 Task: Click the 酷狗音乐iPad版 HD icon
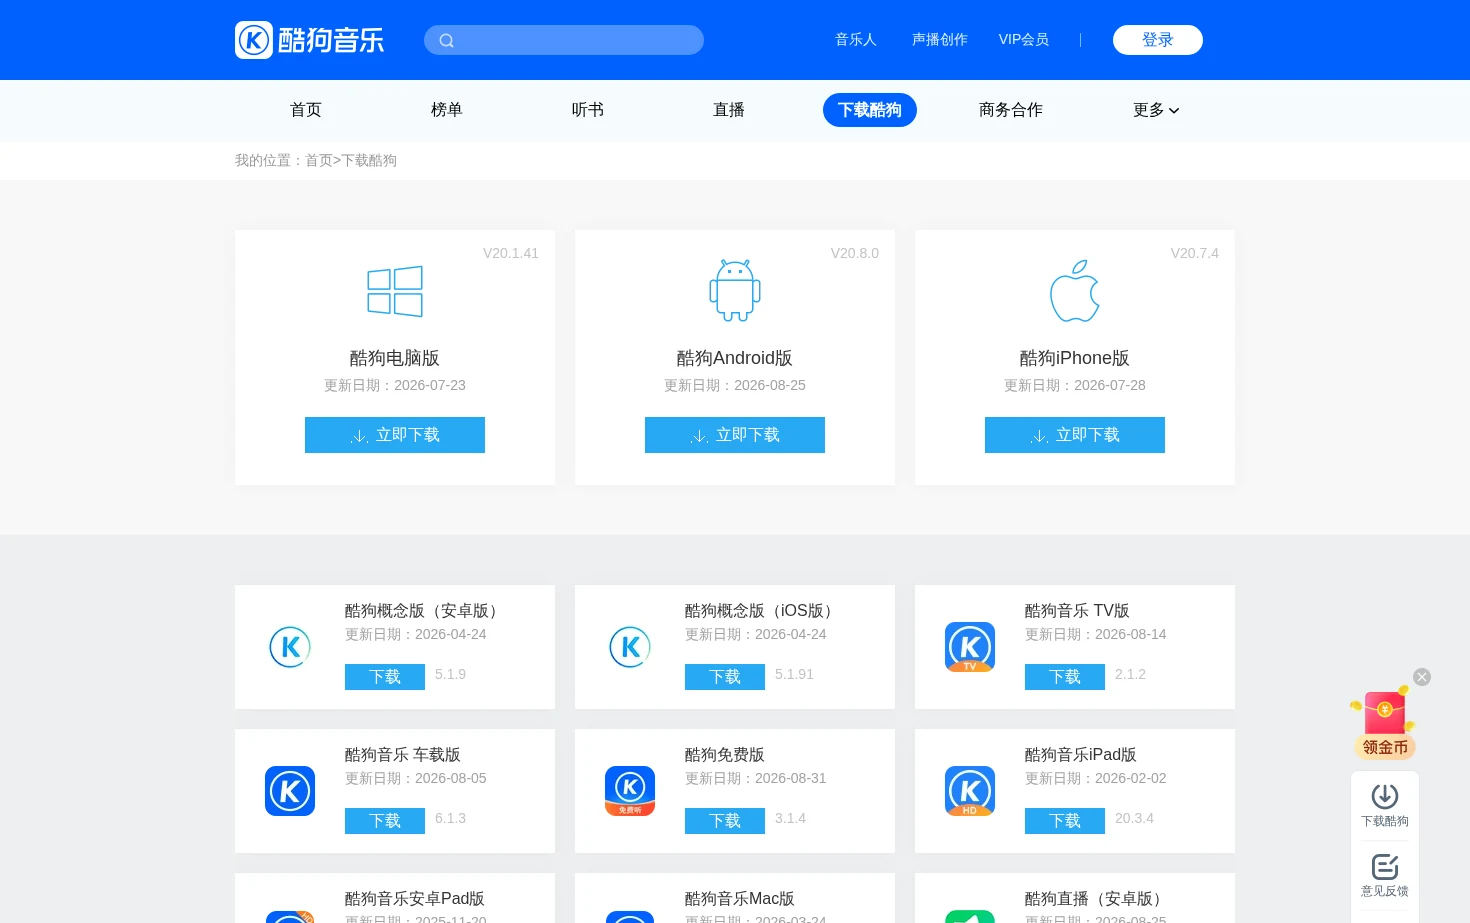970,791
